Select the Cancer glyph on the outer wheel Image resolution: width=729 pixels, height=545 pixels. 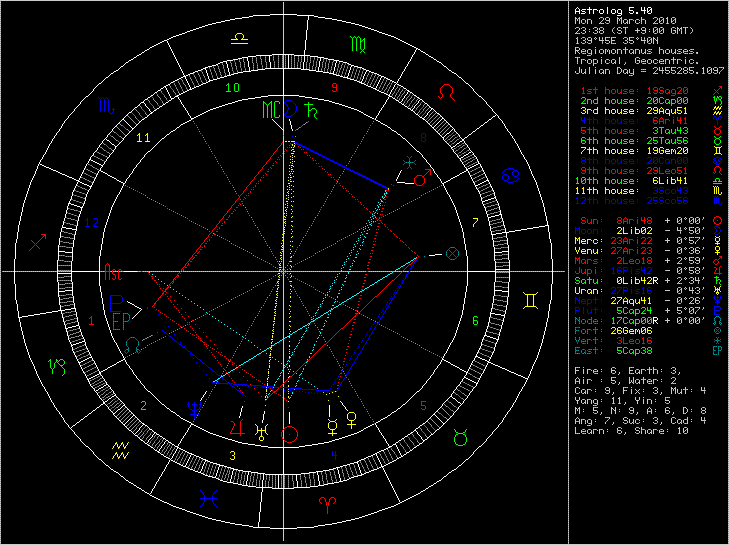click(x=510, y=175)
